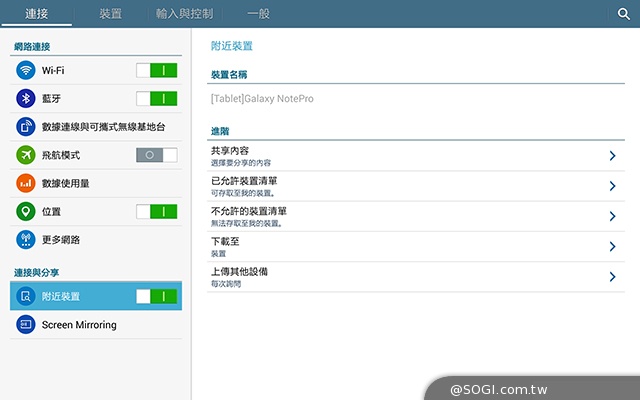Disable the nearby devices (附近裝置) switch
Viewport: 640px width, 400px height.
pos(157,296)
